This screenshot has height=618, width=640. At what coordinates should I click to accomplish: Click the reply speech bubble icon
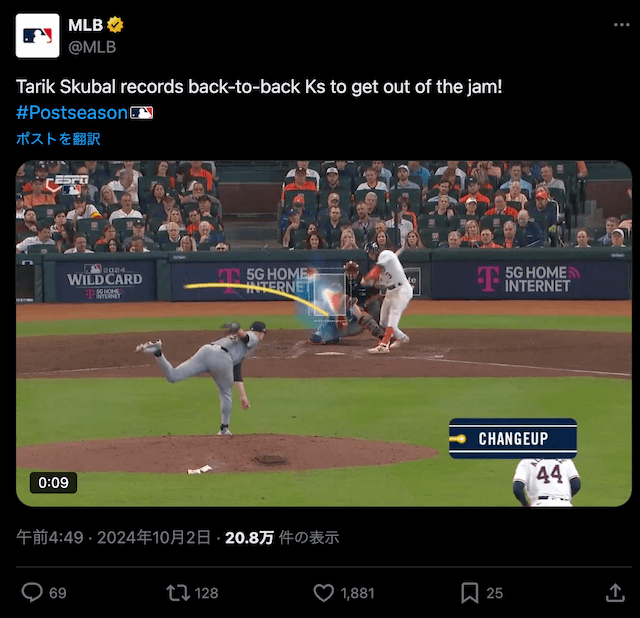click(x=32, y=593)
